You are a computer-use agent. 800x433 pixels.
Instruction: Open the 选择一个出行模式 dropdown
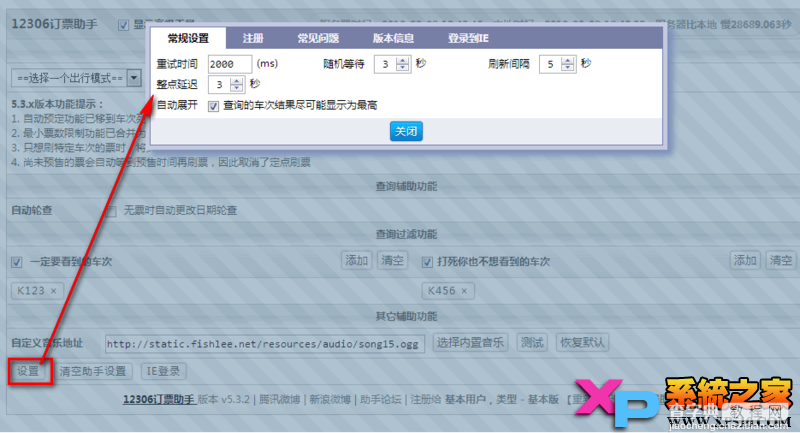(76, 79)
